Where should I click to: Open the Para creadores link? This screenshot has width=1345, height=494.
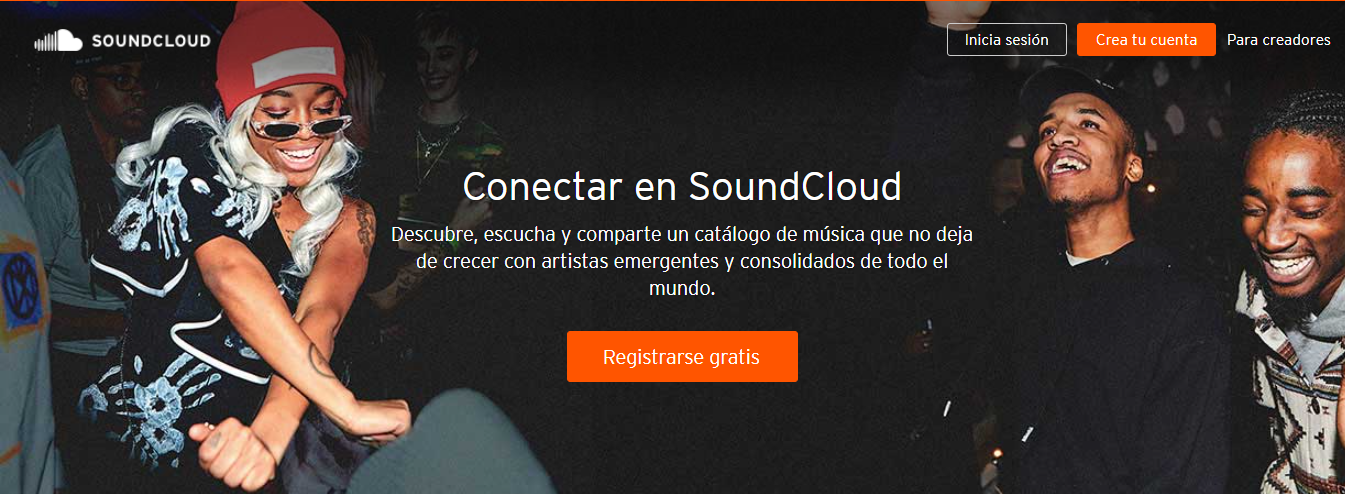tap(1279, 40)
